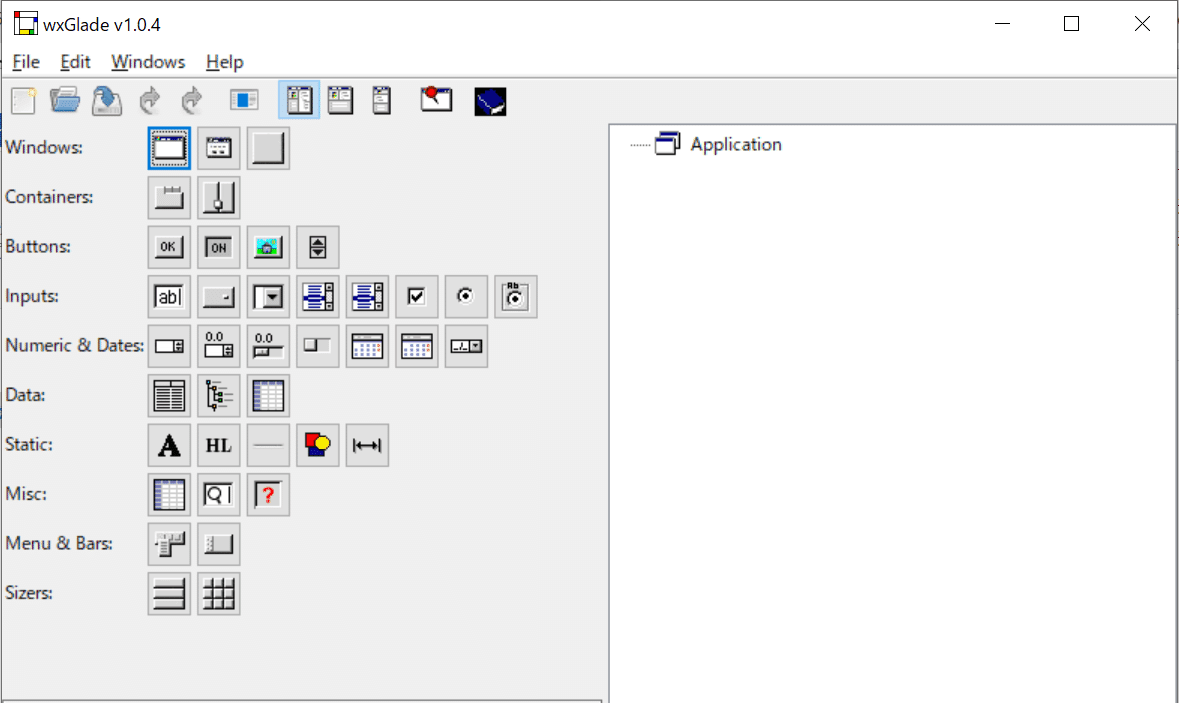This screenshot has width=1179, height=703.
Task: Add a Spacer widget
Action: 368,446
